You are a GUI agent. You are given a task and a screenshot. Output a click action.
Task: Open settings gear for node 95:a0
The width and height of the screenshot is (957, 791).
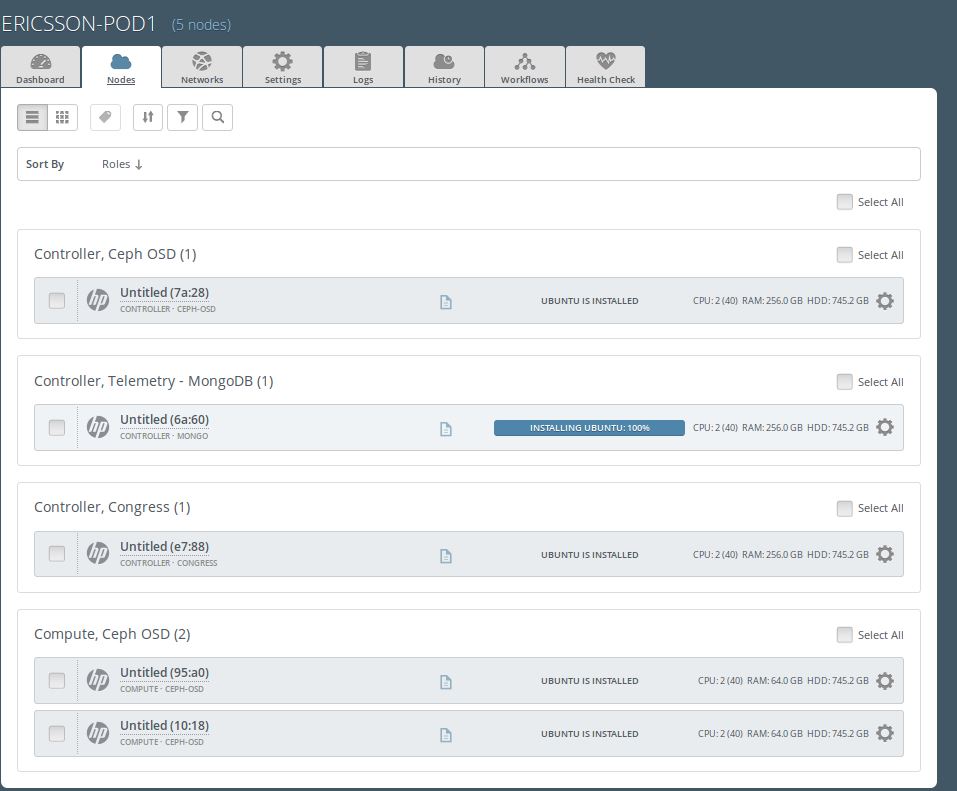[x=884, y=681]
